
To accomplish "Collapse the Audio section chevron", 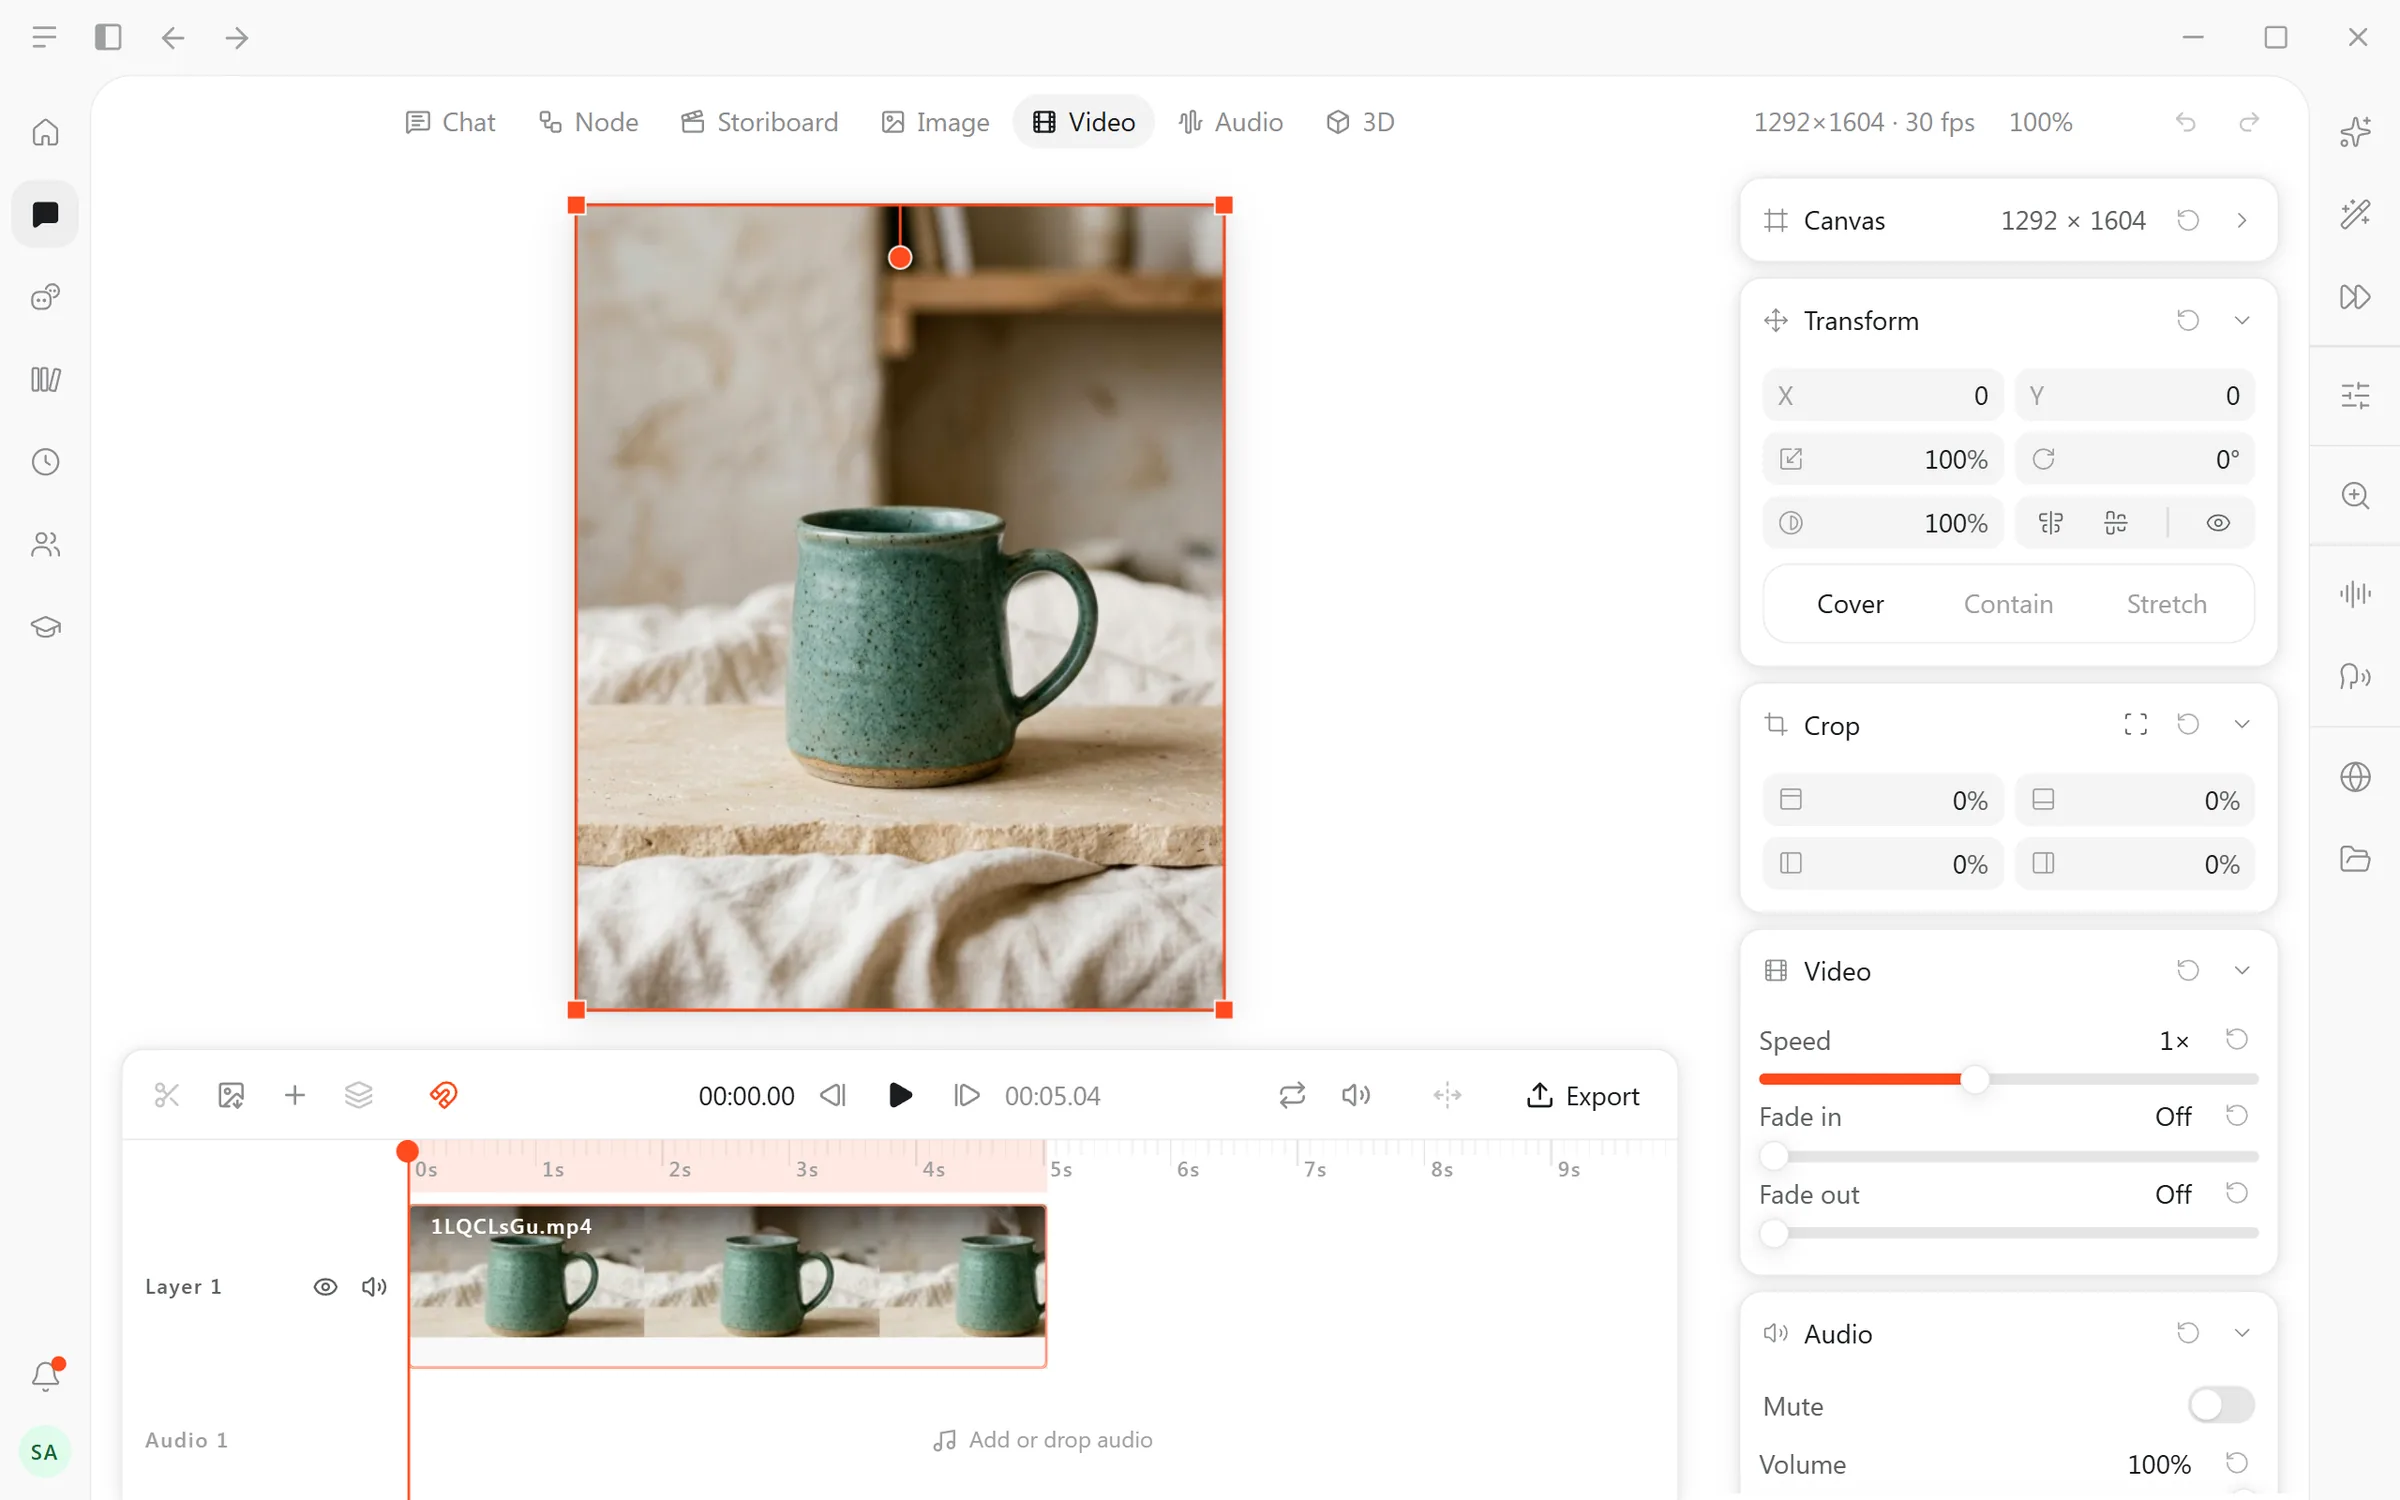I will tap(2242, 1332).
